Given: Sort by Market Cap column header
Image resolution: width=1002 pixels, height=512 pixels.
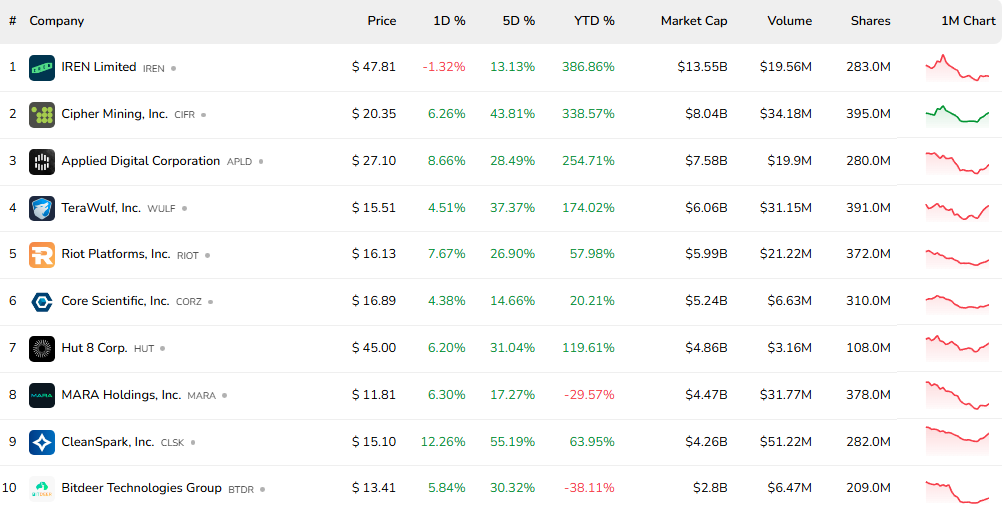Looking at the screenshot, I should pos(694,21).
